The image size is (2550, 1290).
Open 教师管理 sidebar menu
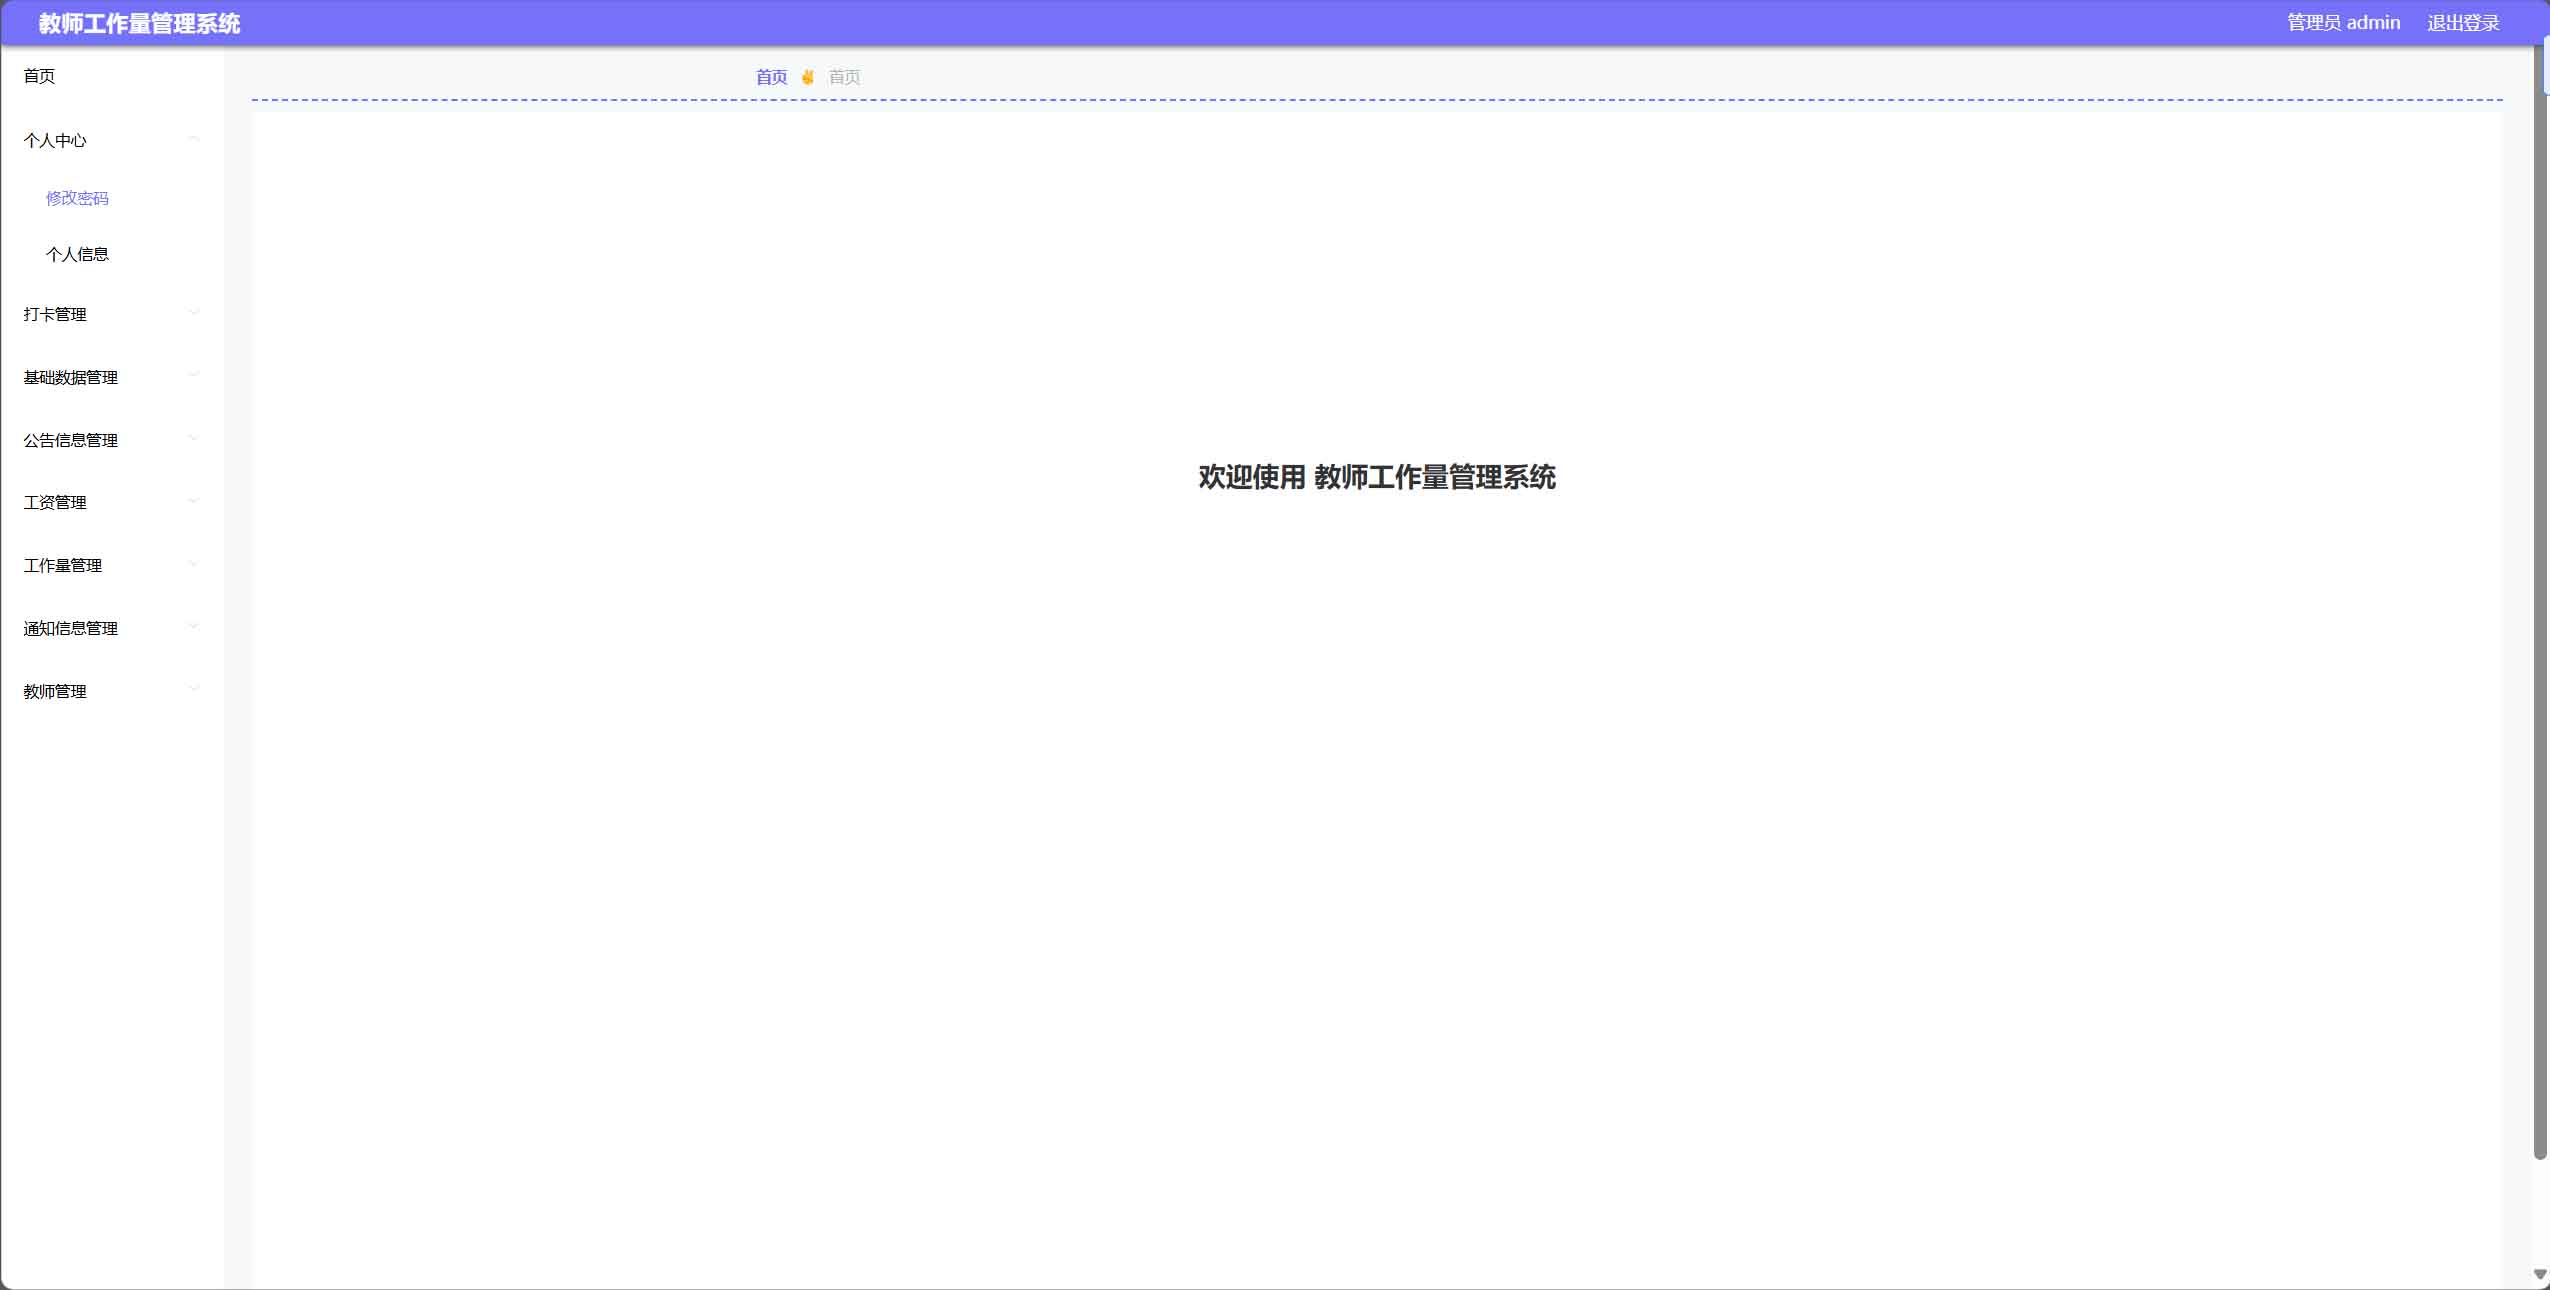55,691
